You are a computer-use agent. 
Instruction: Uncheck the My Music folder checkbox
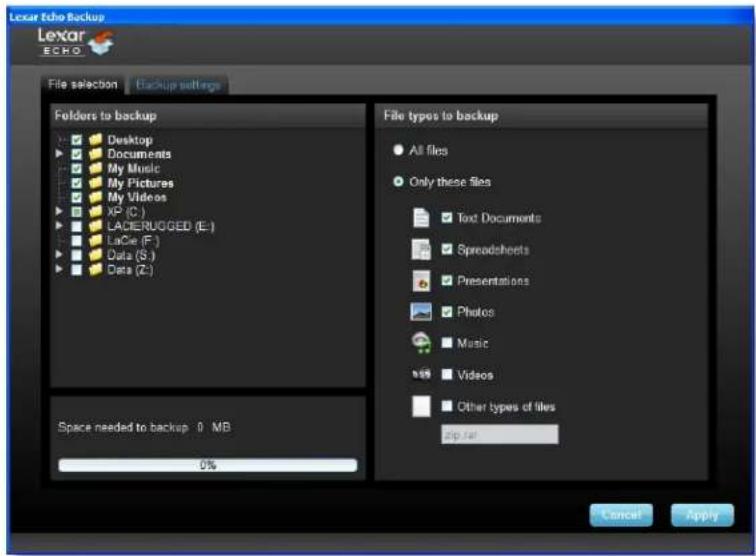76,169
